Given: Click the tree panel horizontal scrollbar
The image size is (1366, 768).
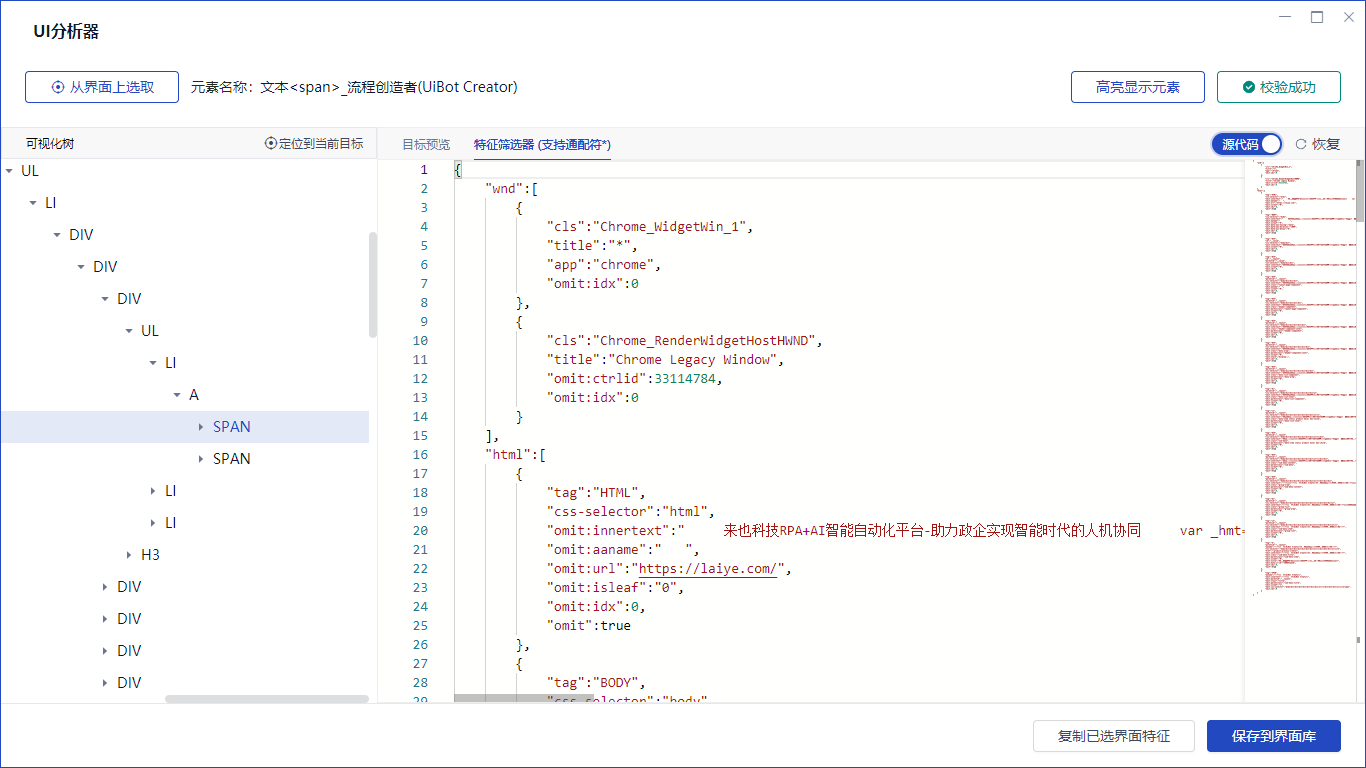Looking at the screenshot, I should point(267,698).
